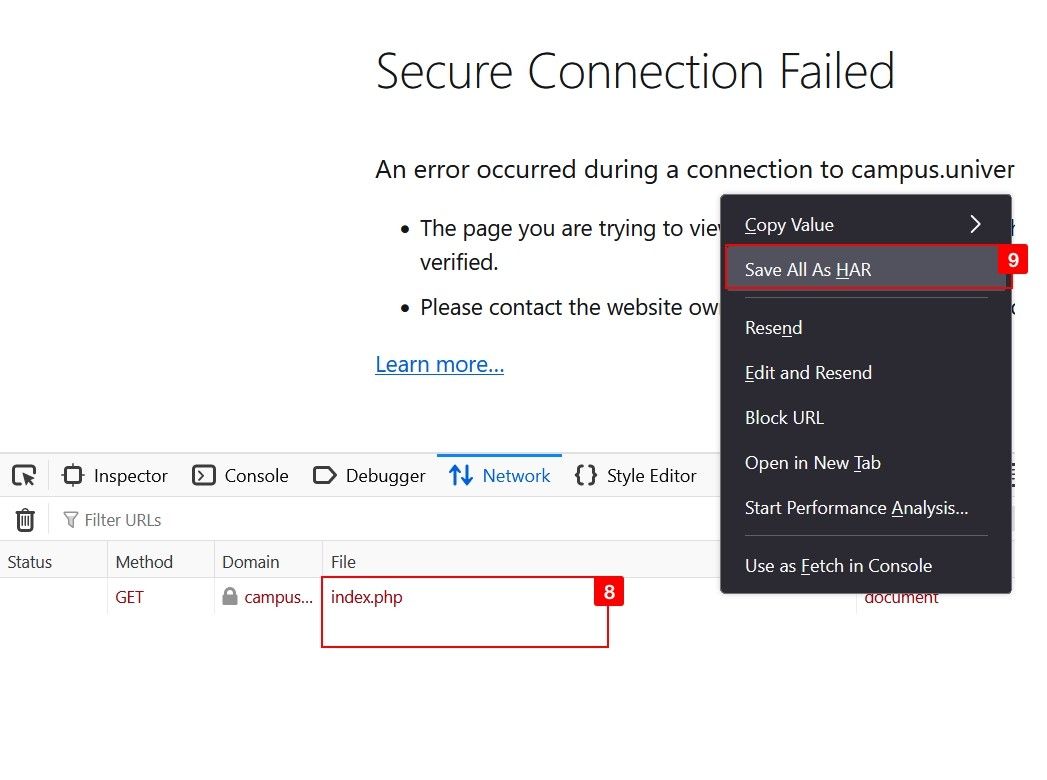Open the Learn more link
The image size is (1047, 780).
click(439, 365)
